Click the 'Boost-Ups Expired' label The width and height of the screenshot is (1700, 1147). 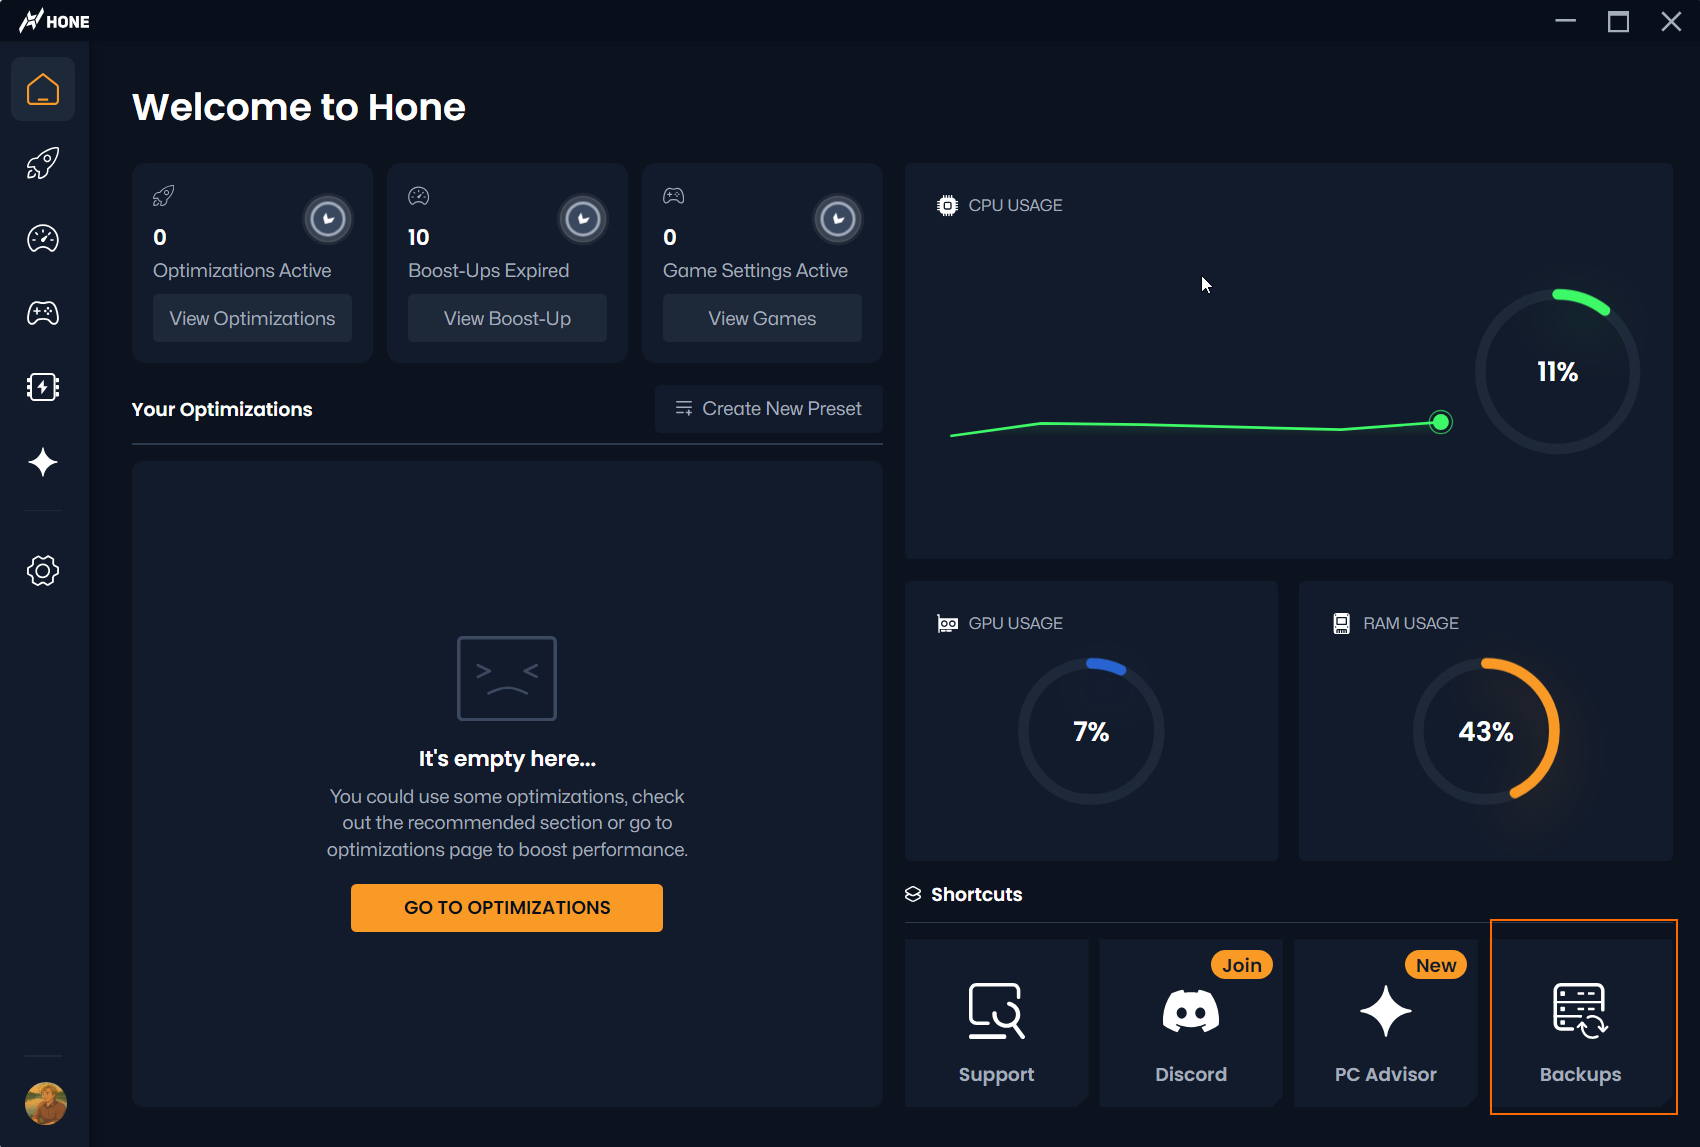[x=488, y=271]
